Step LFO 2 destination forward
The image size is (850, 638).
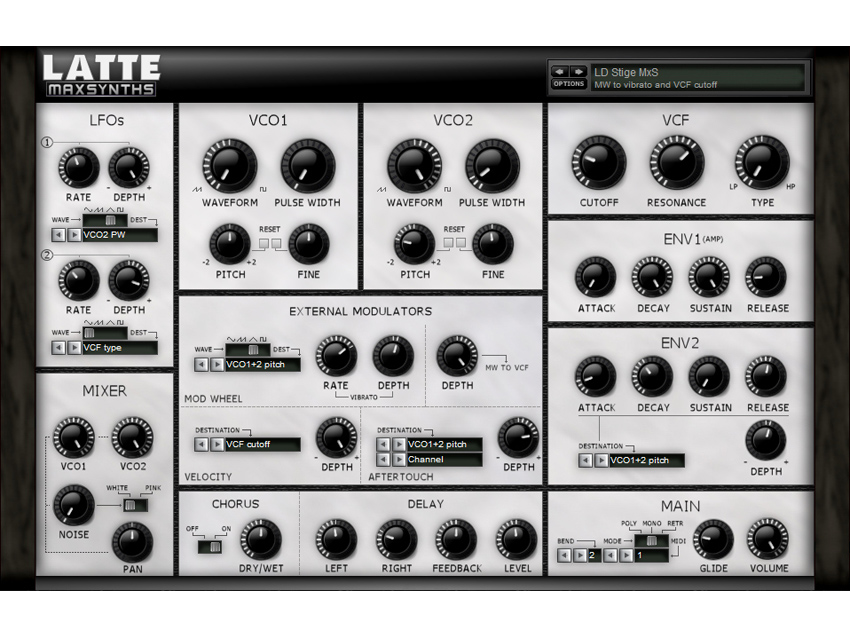(74, 348)
